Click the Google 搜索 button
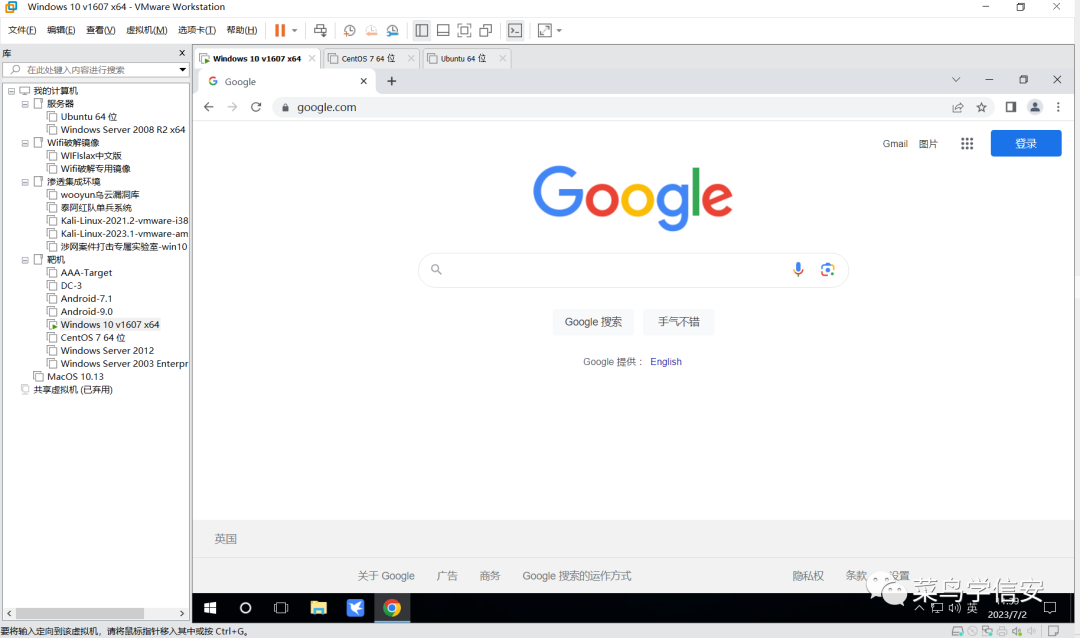The height and width of the screenshot is (638, 1080). tap(593, 322)
